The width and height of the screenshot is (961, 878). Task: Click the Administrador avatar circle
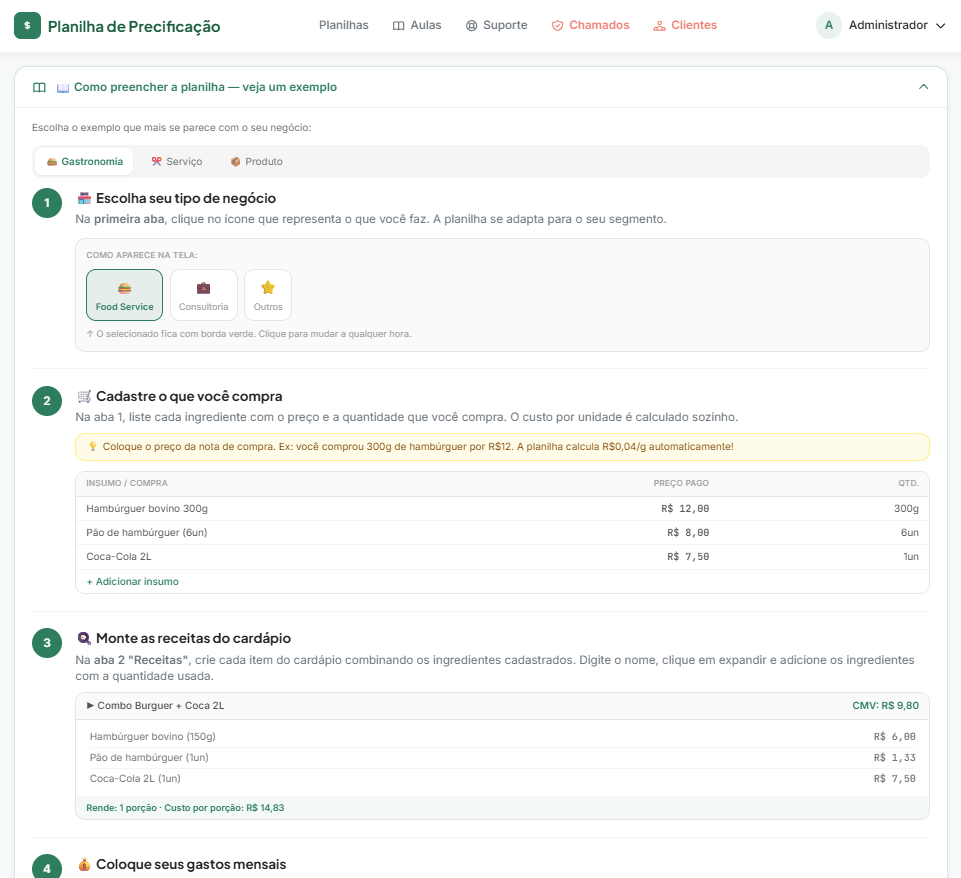pyautogui.click(x=829, y=25)
